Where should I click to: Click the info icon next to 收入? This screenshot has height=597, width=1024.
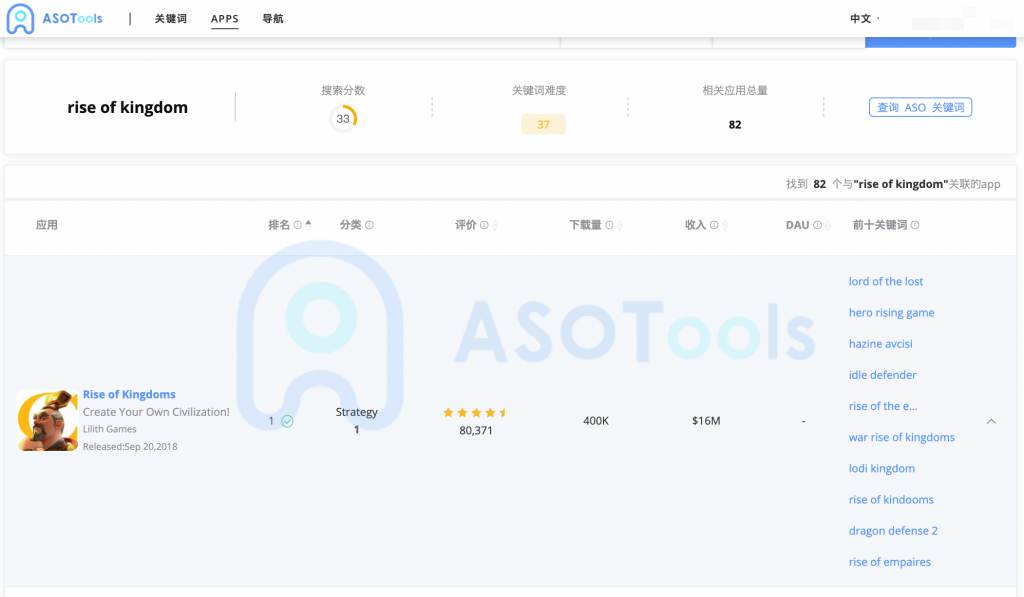(714, 225)
